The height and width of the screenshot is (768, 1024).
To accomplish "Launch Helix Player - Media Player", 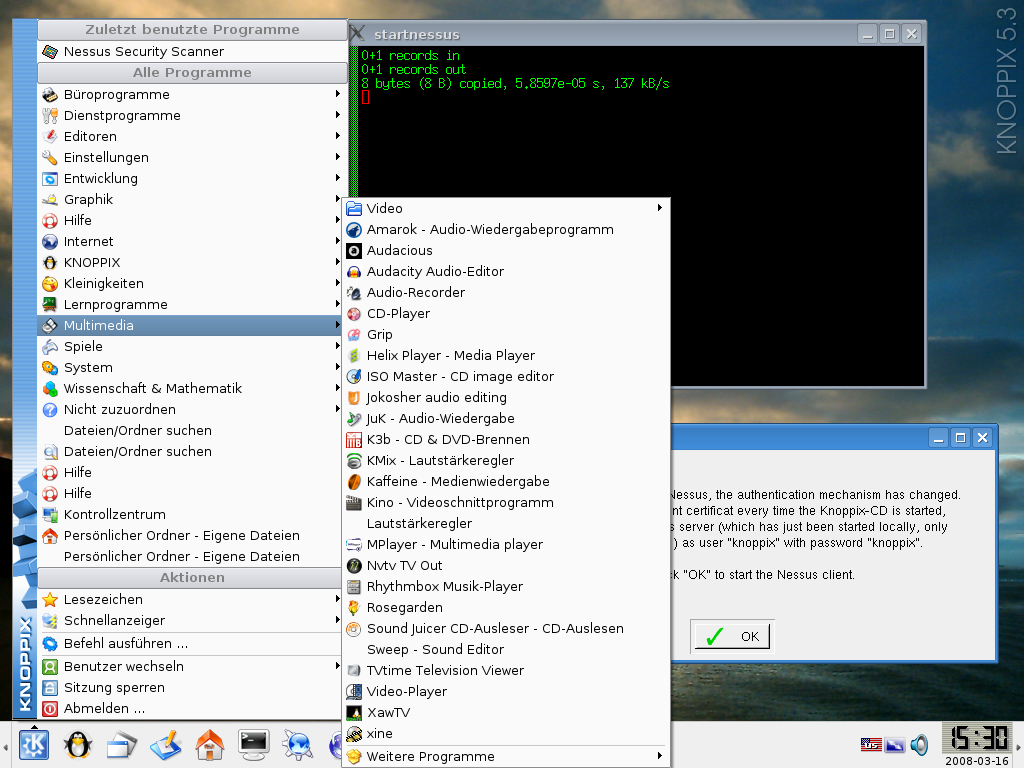I will [506, 355].
